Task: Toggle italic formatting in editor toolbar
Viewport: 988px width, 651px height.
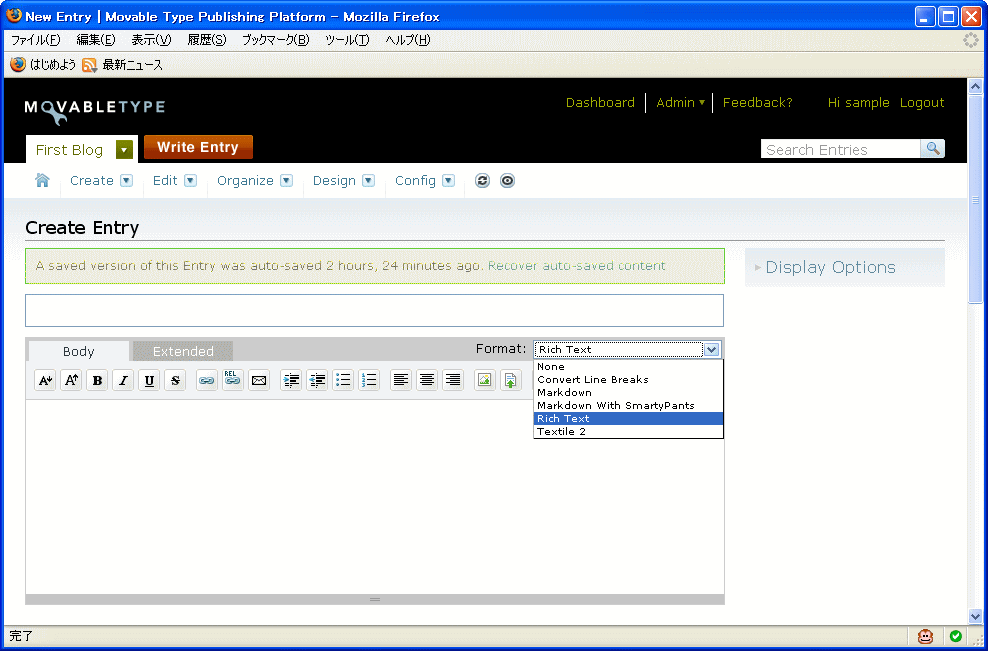Action: [123, 380]
